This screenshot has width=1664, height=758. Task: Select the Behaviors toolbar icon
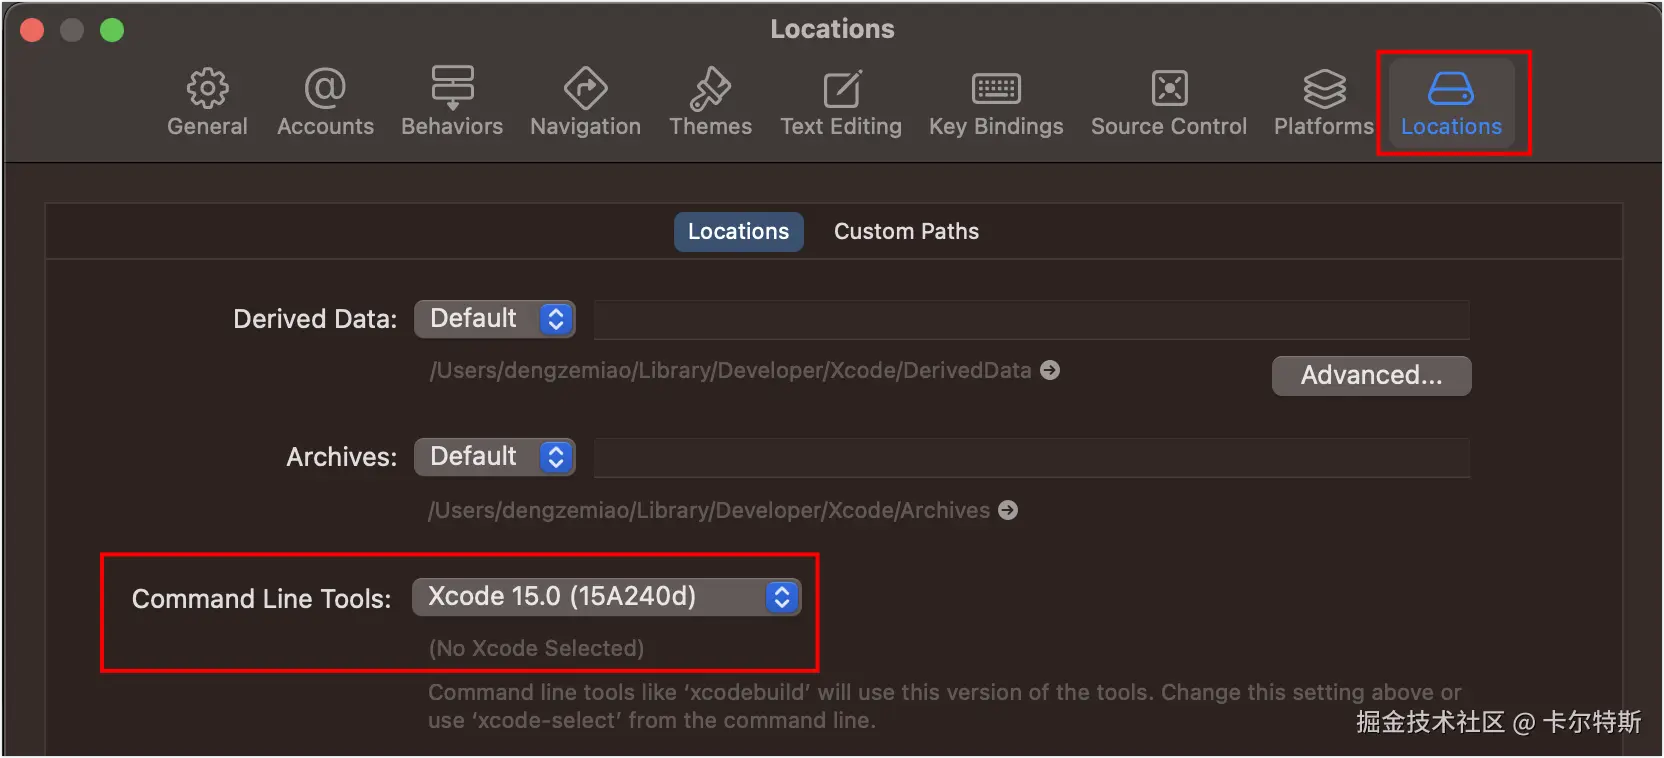pyautogui.click(x=452, y=90)
